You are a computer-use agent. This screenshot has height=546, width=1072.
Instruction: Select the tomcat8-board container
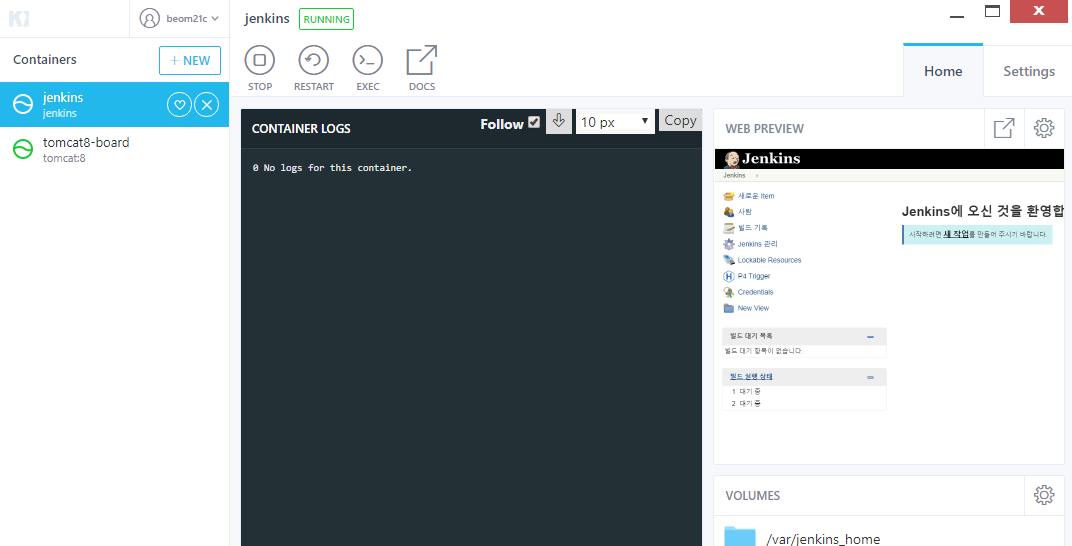114,150
